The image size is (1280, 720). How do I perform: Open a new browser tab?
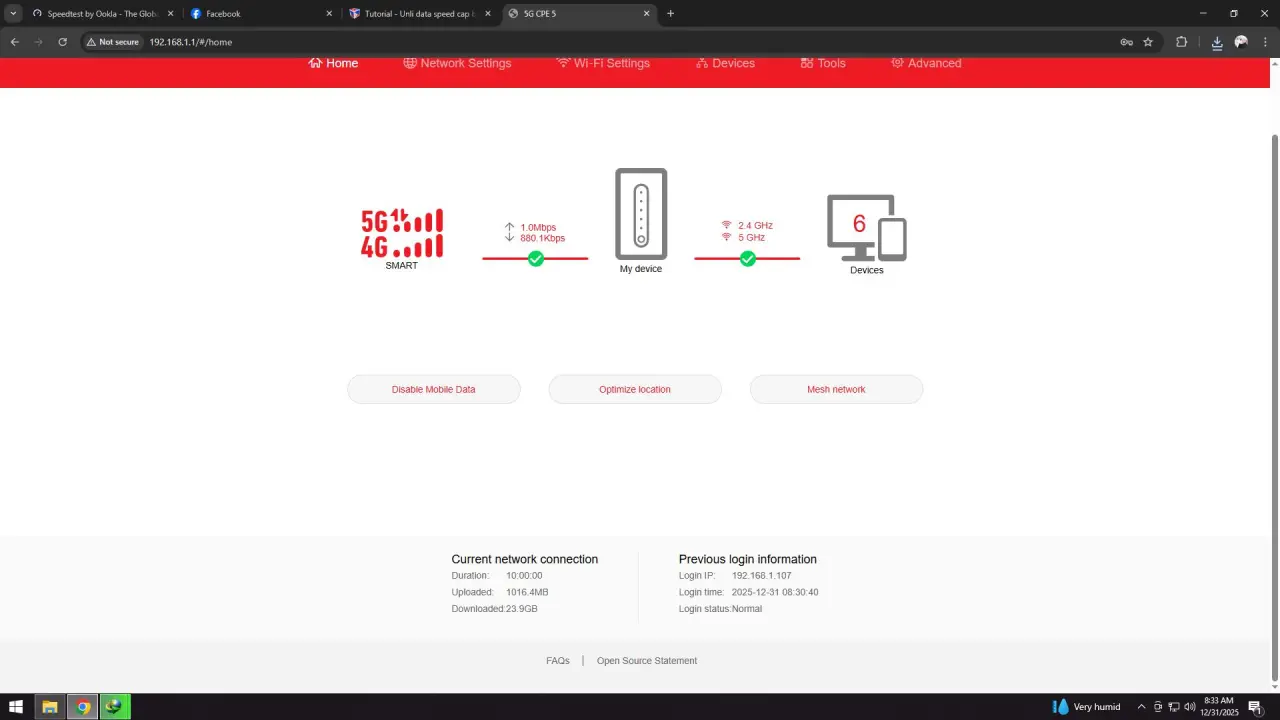coord(670,14)
